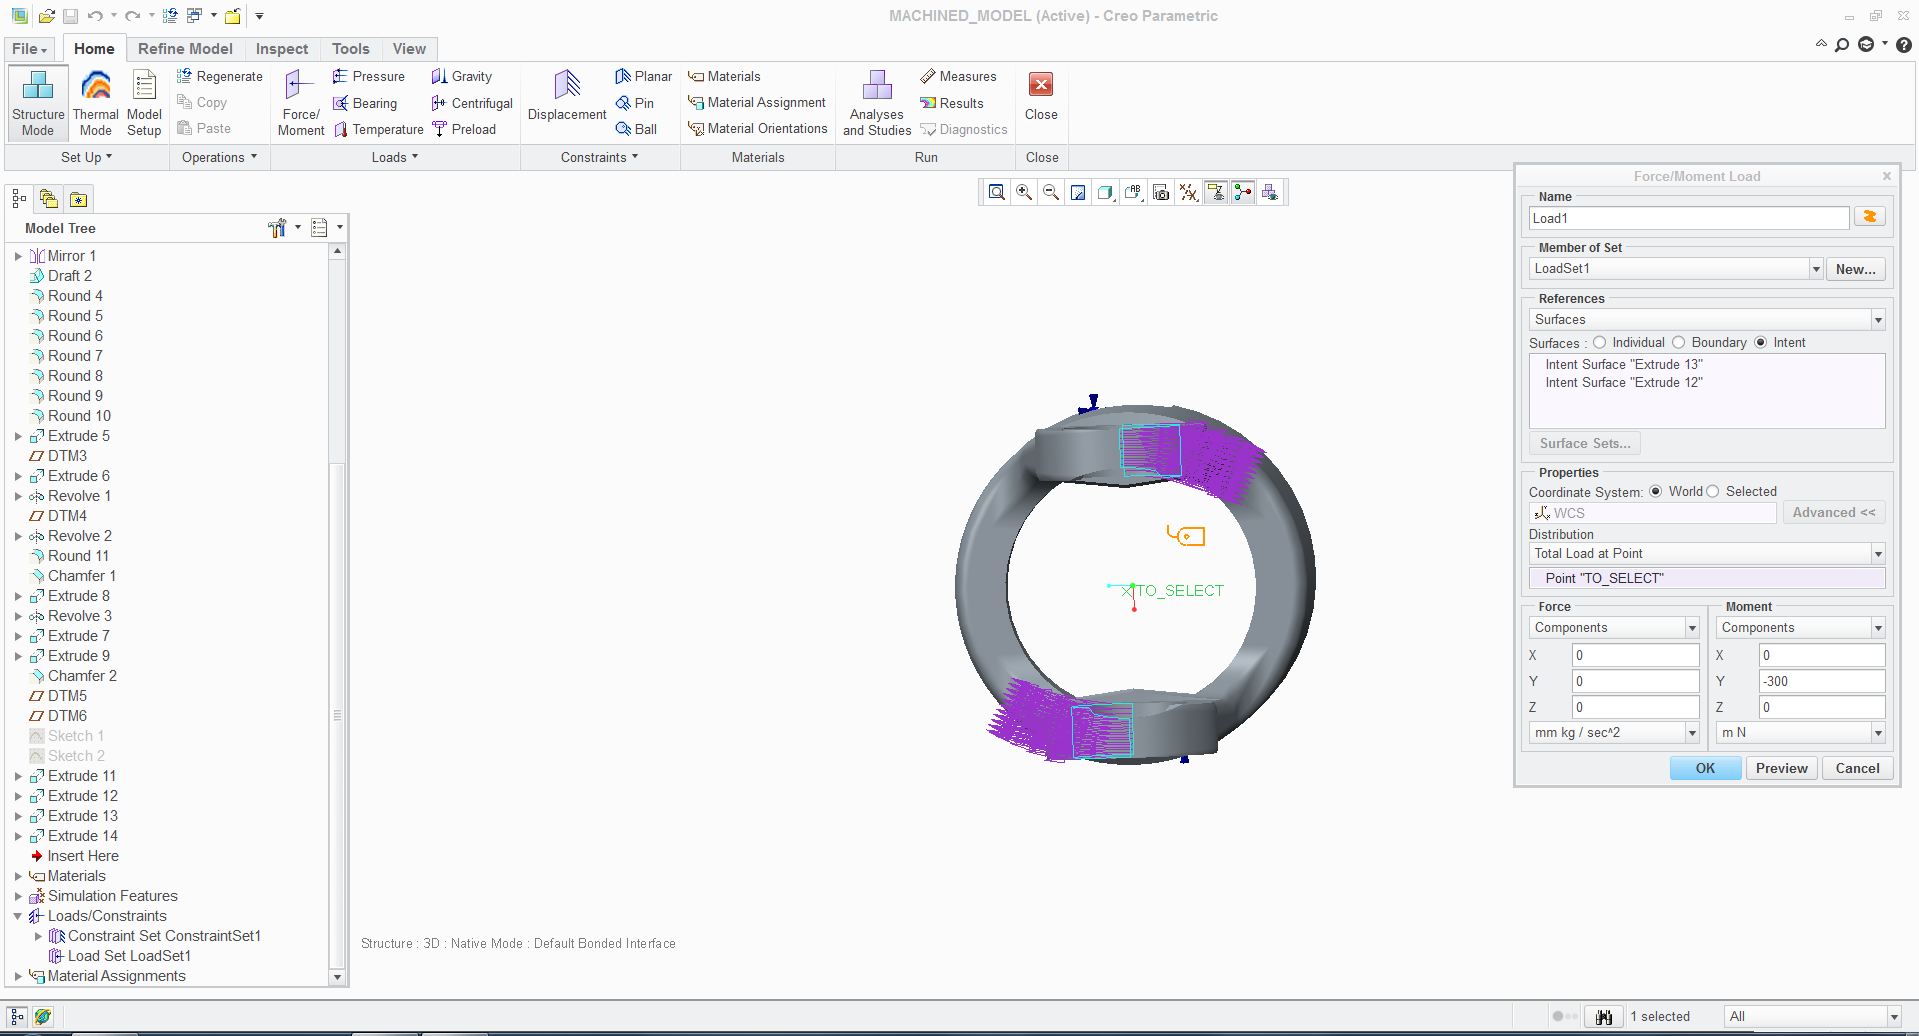Click the Moment Y value field
This screenshot has height=1036, width=1919.
click(1821, 681)
